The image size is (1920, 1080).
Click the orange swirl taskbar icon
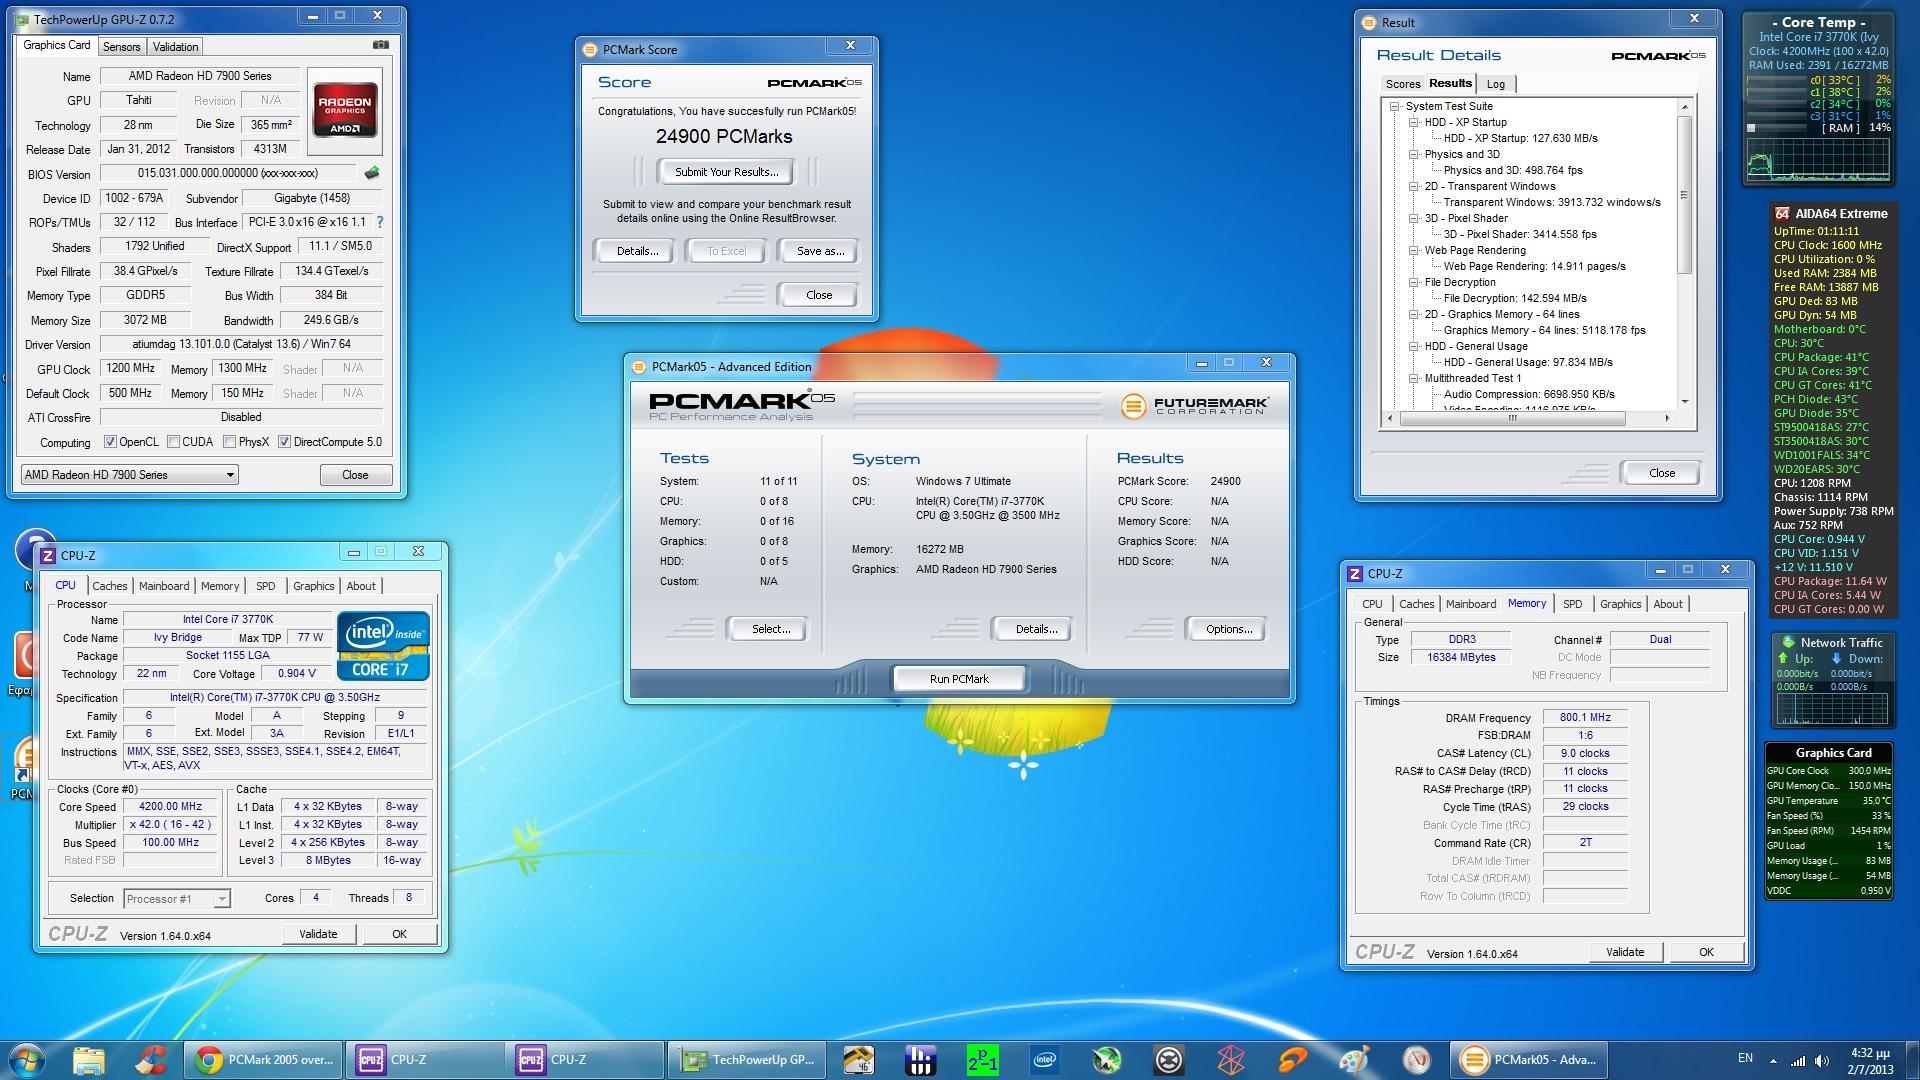tap(1292, 1059)
